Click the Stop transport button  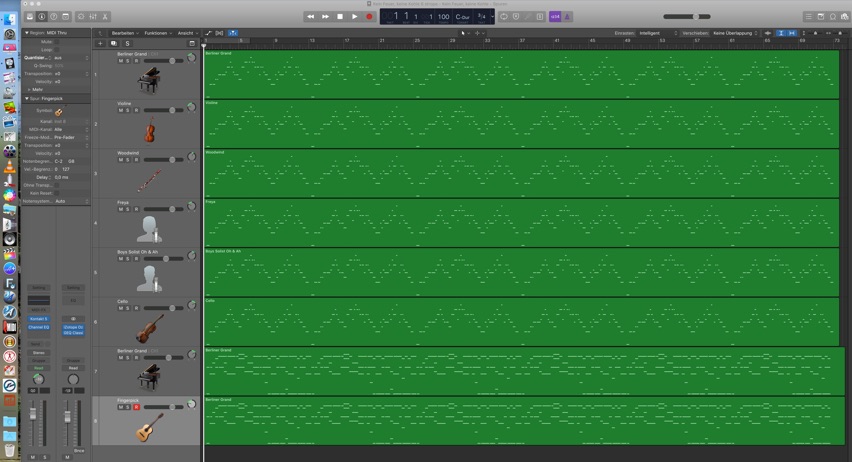(x=340, y=17)
